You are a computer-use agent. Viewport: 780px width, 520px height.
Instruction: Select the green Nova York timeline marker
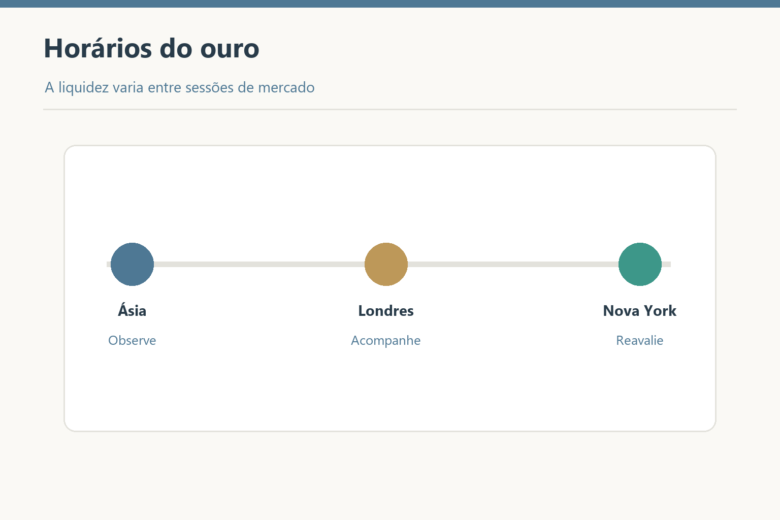coord(640,264)
